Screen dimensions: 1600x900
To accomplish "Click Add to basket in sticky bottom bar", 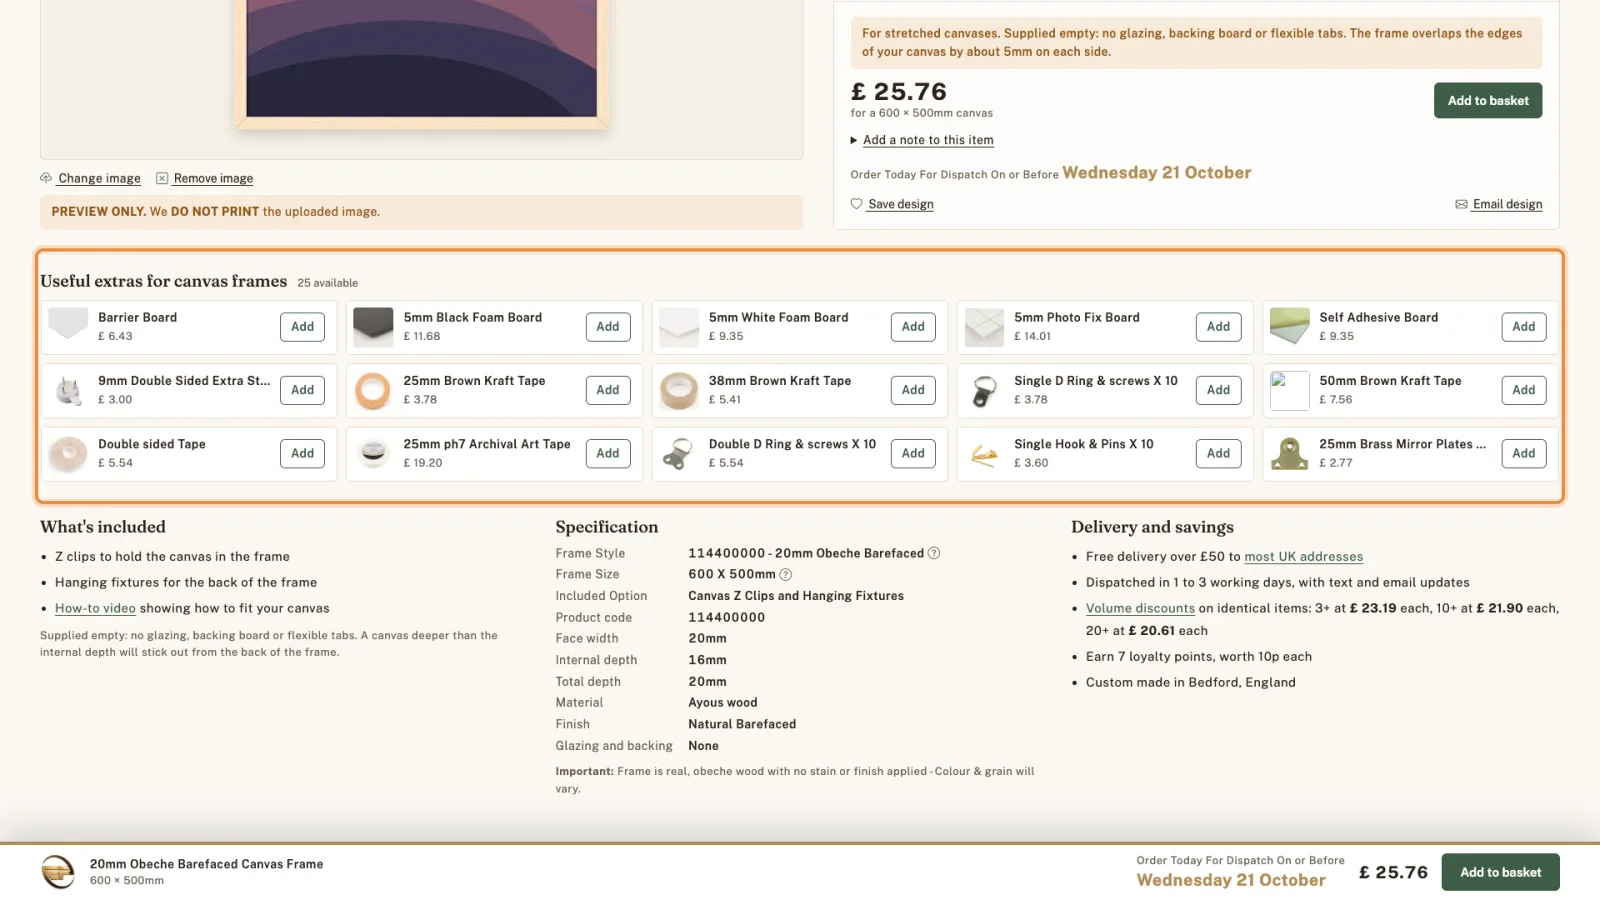I will tap(1500, 872).
